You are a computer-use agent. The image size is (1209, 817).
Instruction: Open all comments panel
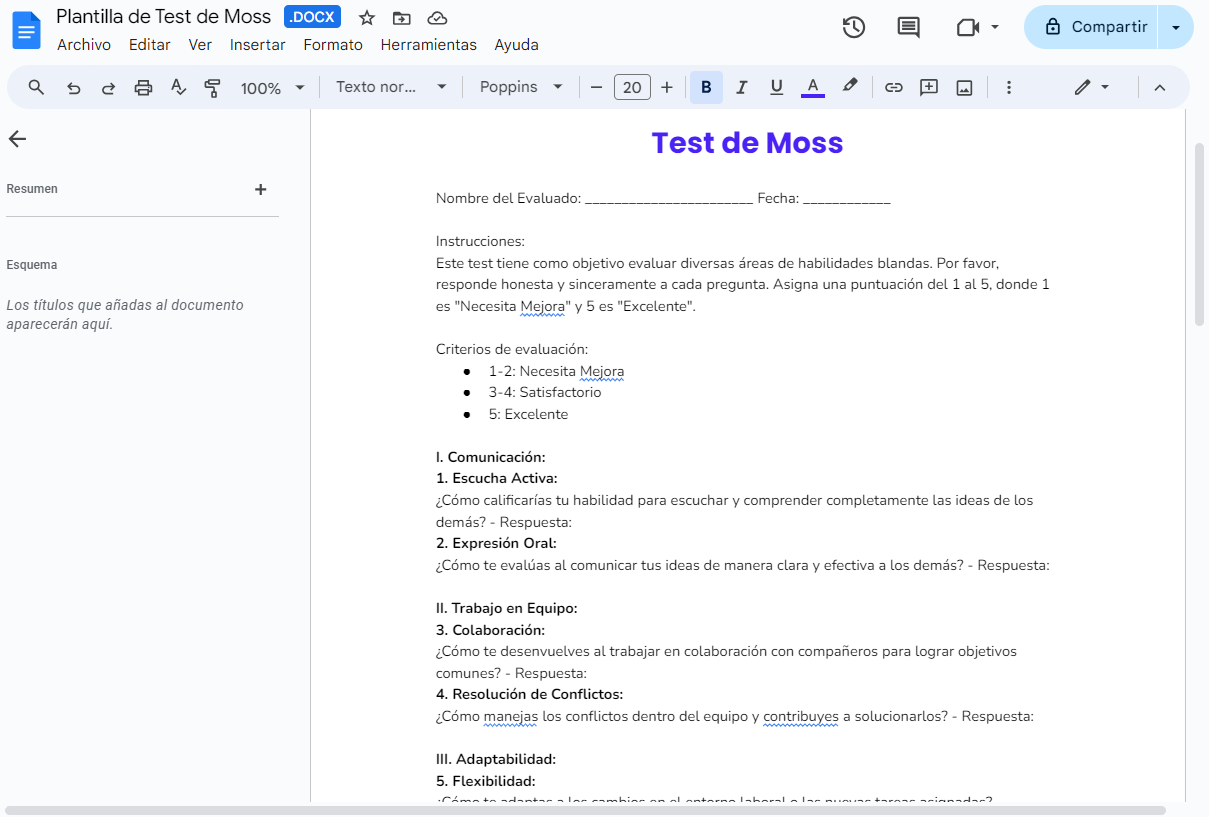[x=908, y=27]
